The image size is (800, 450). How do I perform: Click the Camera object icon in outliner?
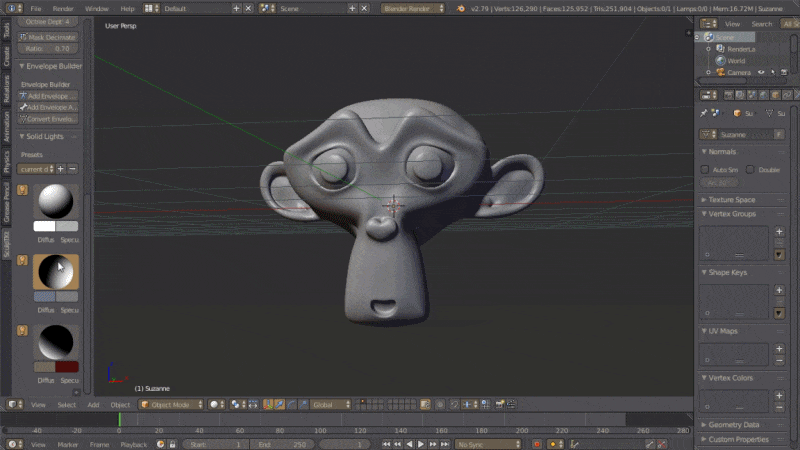(720, 72)
